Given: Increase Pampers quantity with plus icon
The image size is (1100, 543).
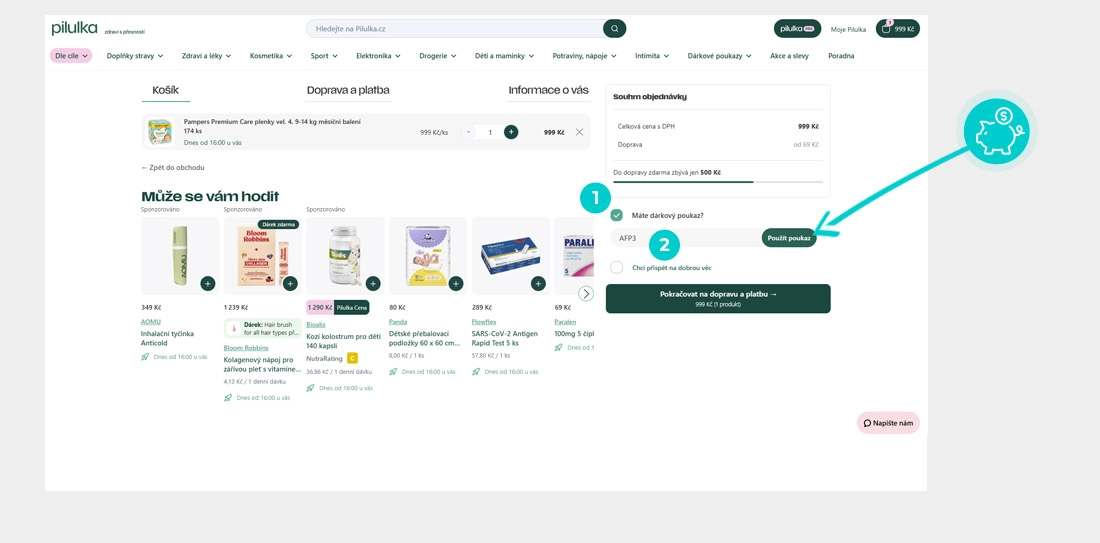Looking at the screenshot, I should pos(511,132).
